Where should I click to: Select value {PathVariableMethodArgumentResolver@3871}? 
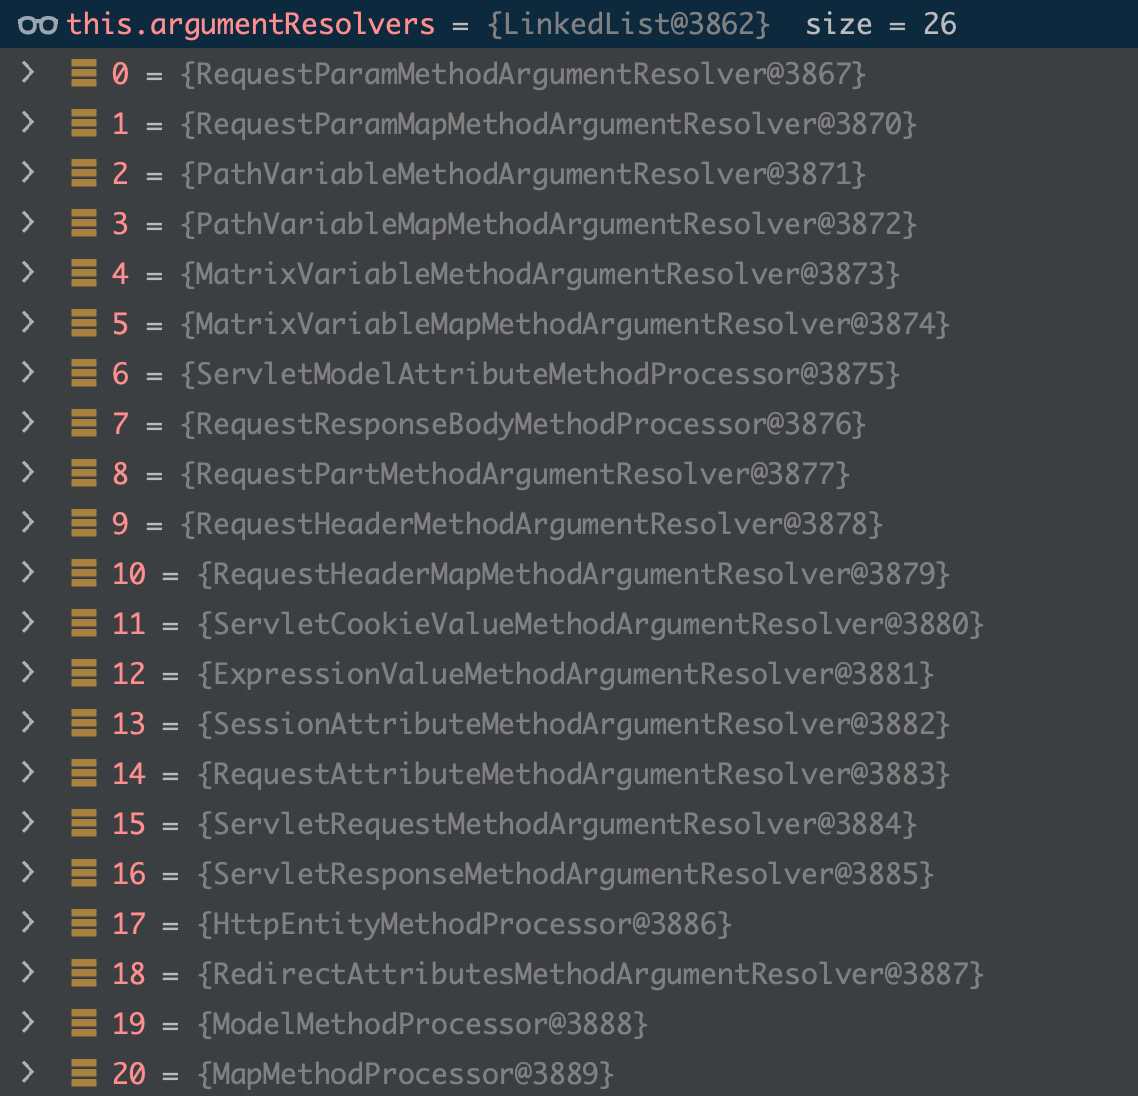pyautogui.click(x=523, y=174)
